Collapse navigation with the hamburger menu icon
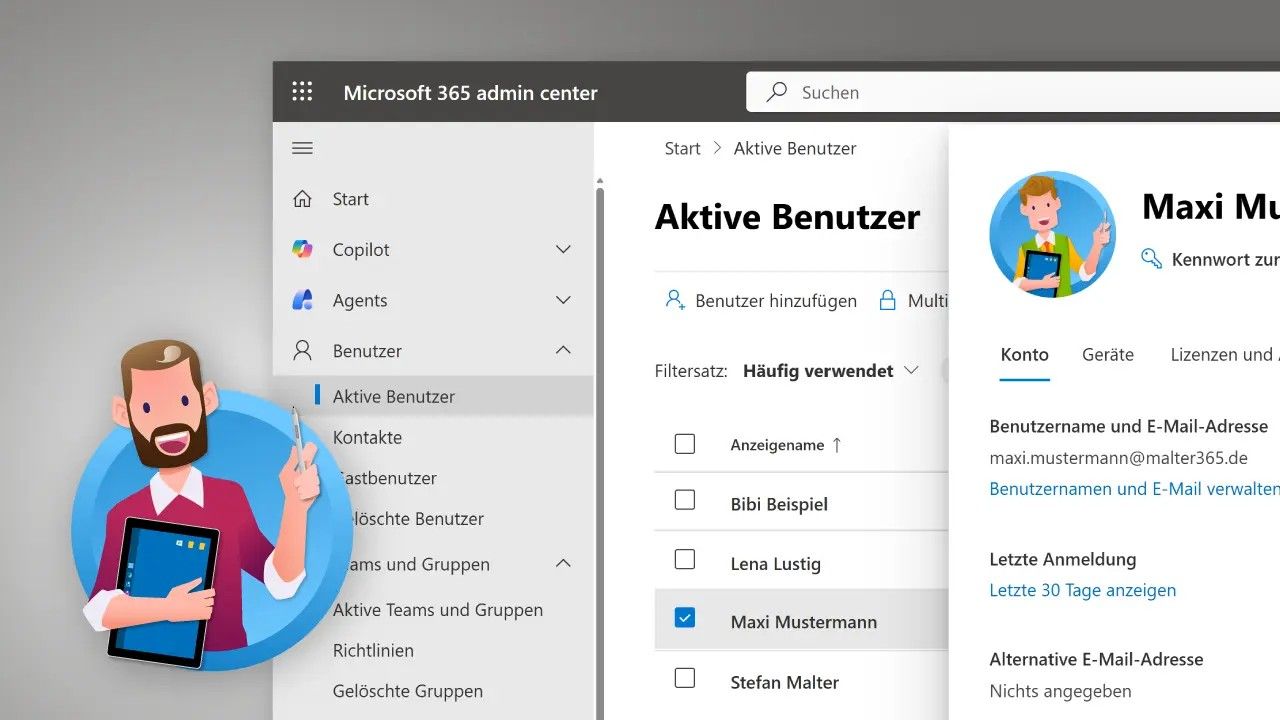The height and width of the screenshot is (720, 1280). point(302,148)
